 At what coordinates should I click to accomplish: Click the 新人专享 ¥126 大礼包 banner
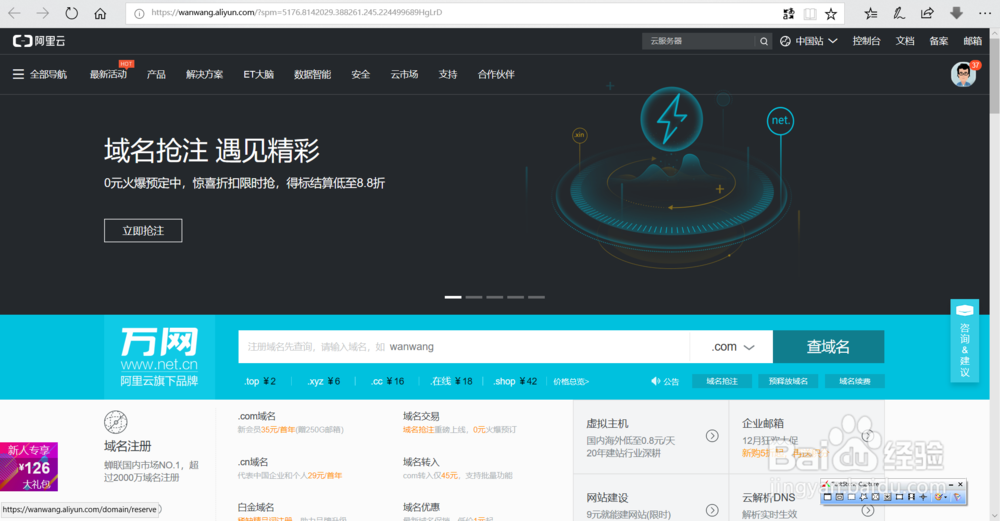pos(29,467)
